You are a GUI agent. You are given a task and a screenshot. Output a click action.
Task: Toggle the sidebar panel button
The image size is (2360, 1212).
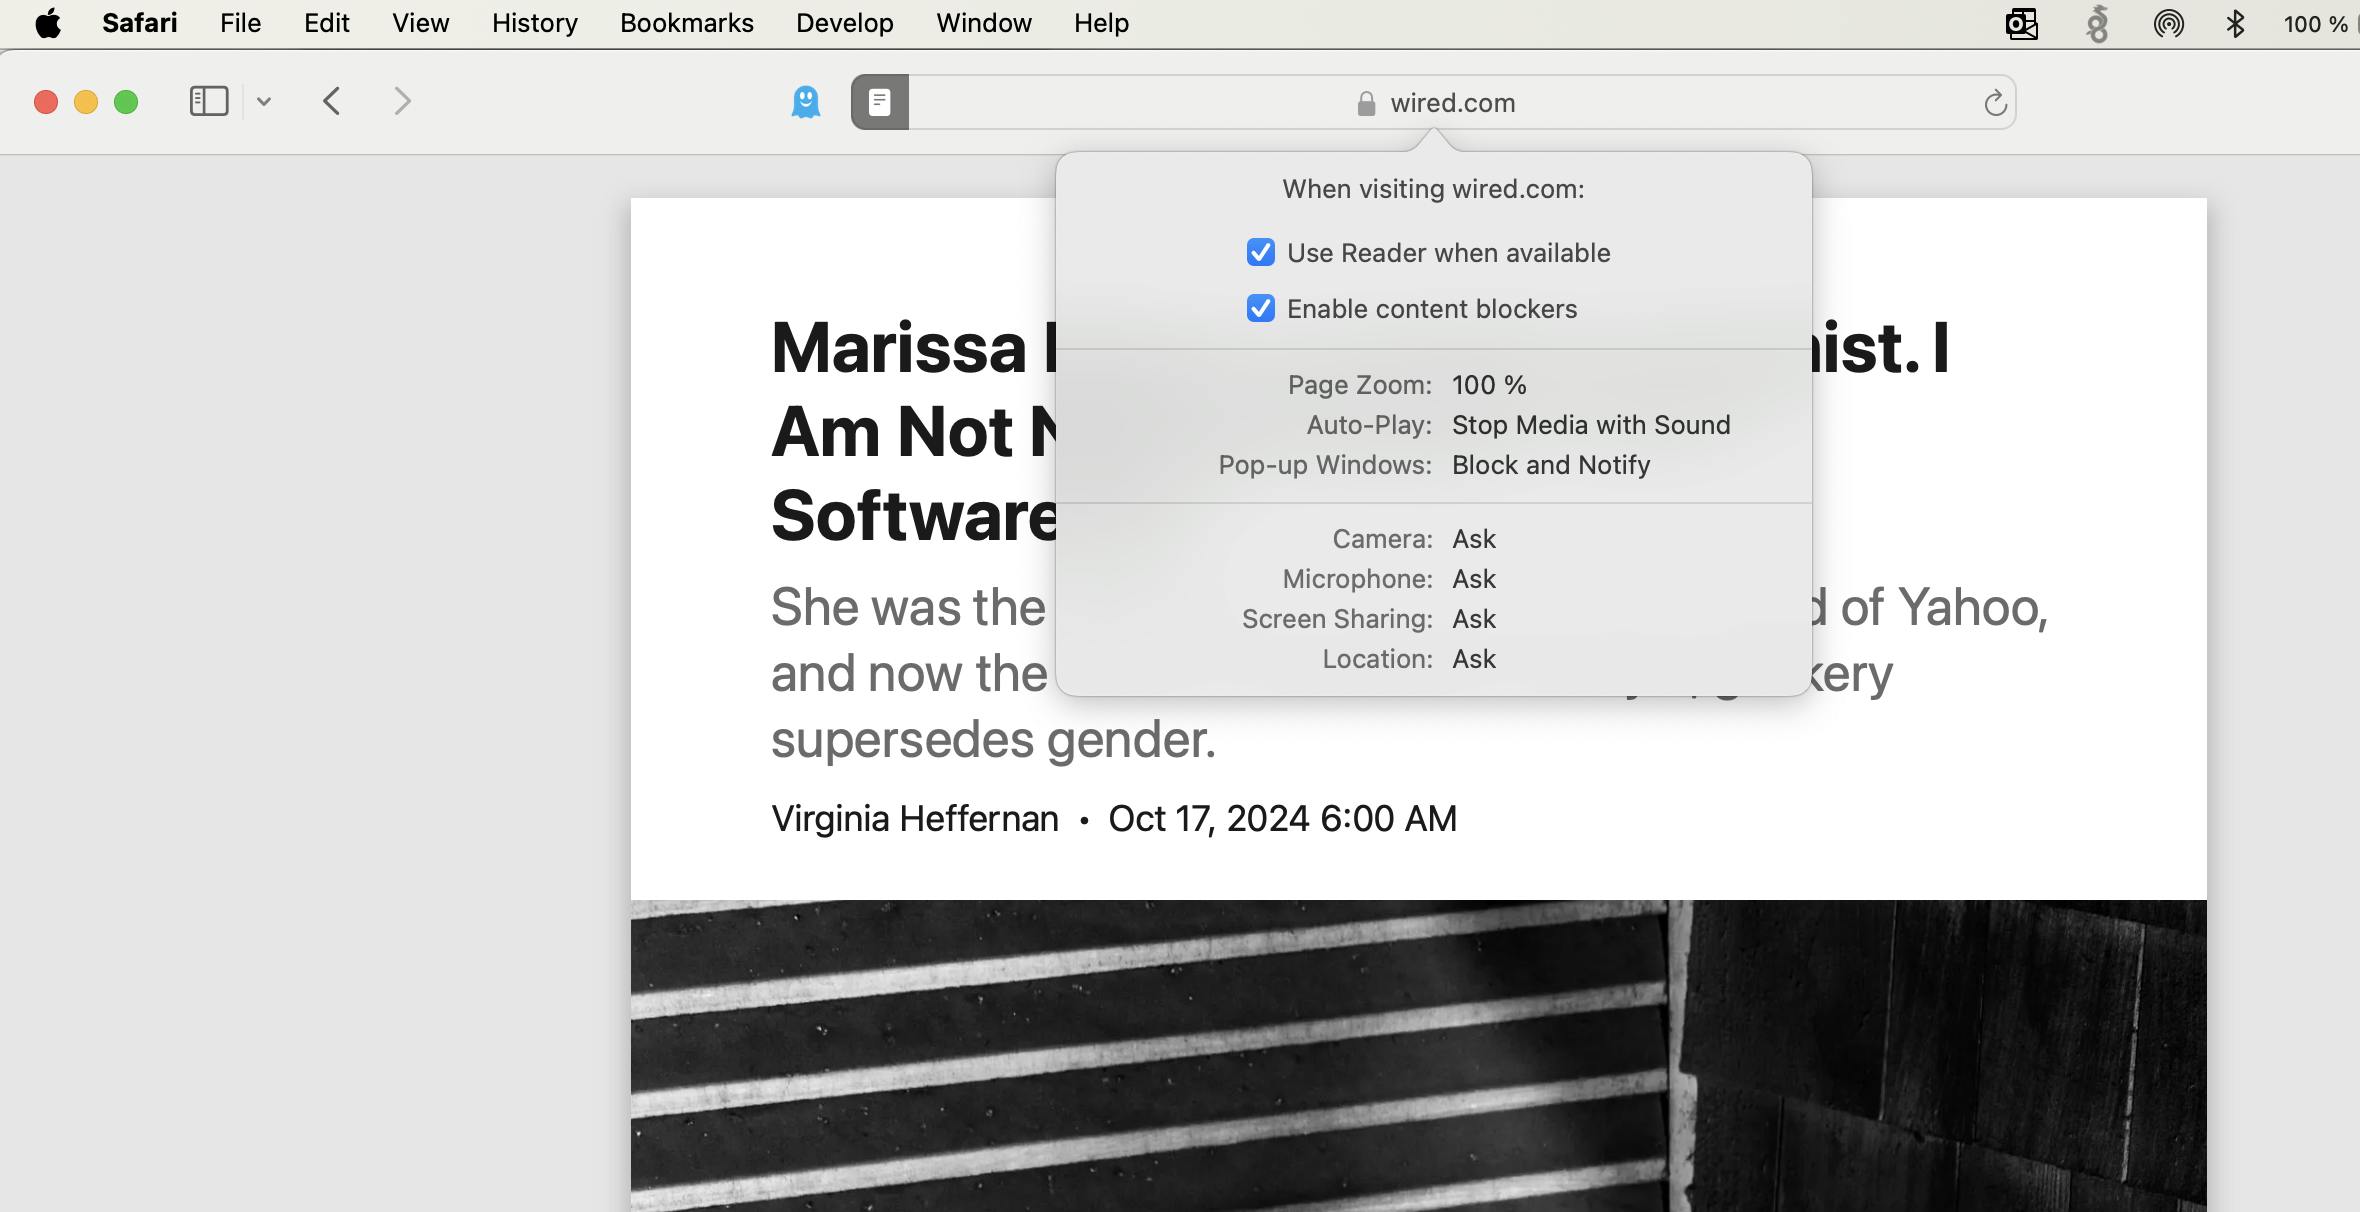click(x=209, y=100)
